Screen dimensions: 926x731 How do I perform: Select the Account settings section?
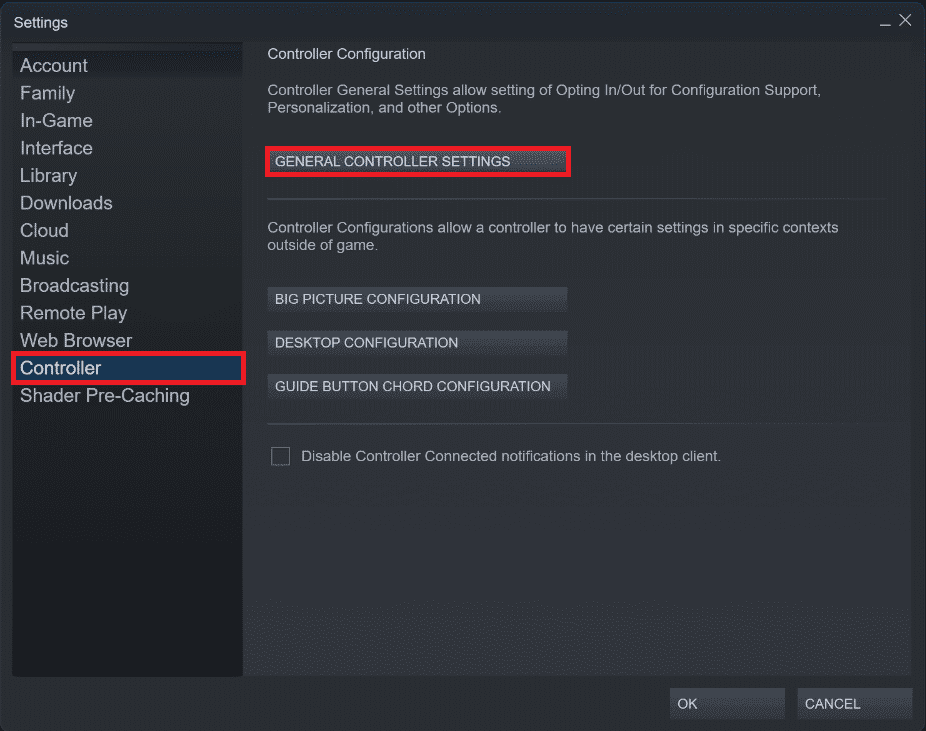click(x=53, y=65)
